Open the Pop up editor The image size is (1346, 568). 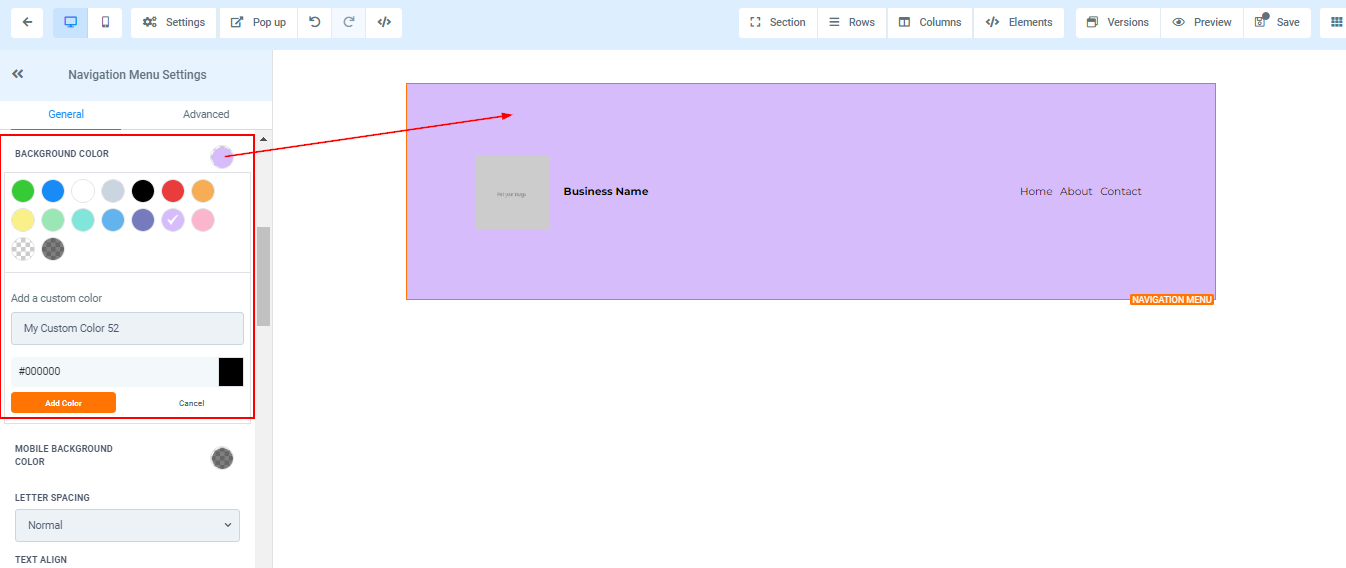click(x=258, y=22)
